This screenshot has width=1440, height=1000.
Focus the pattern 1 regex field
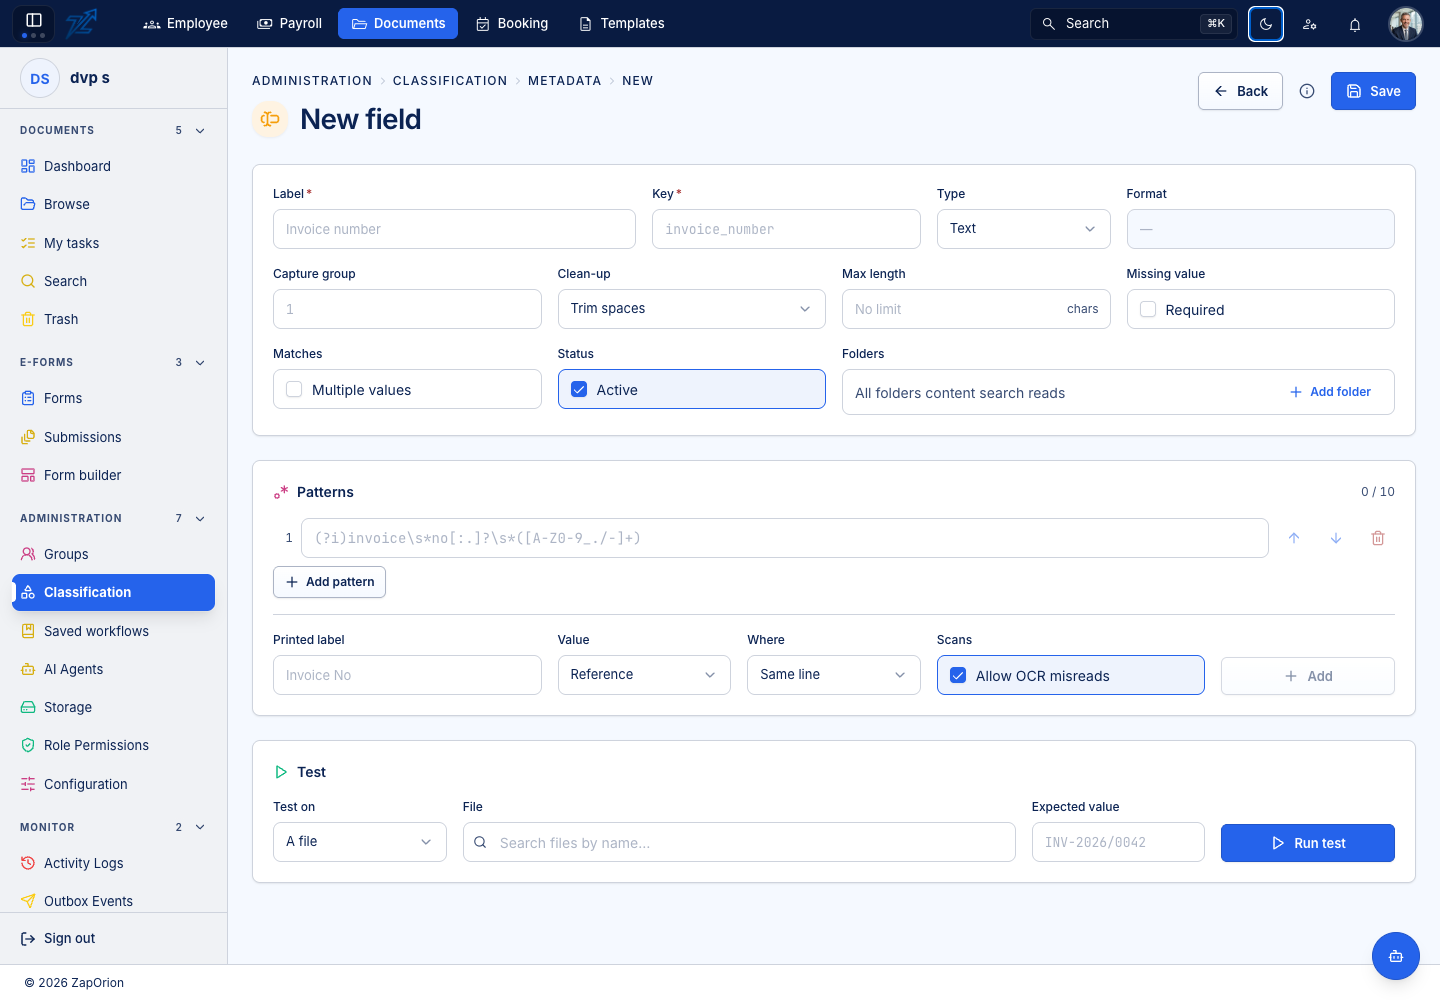(785, 538)
